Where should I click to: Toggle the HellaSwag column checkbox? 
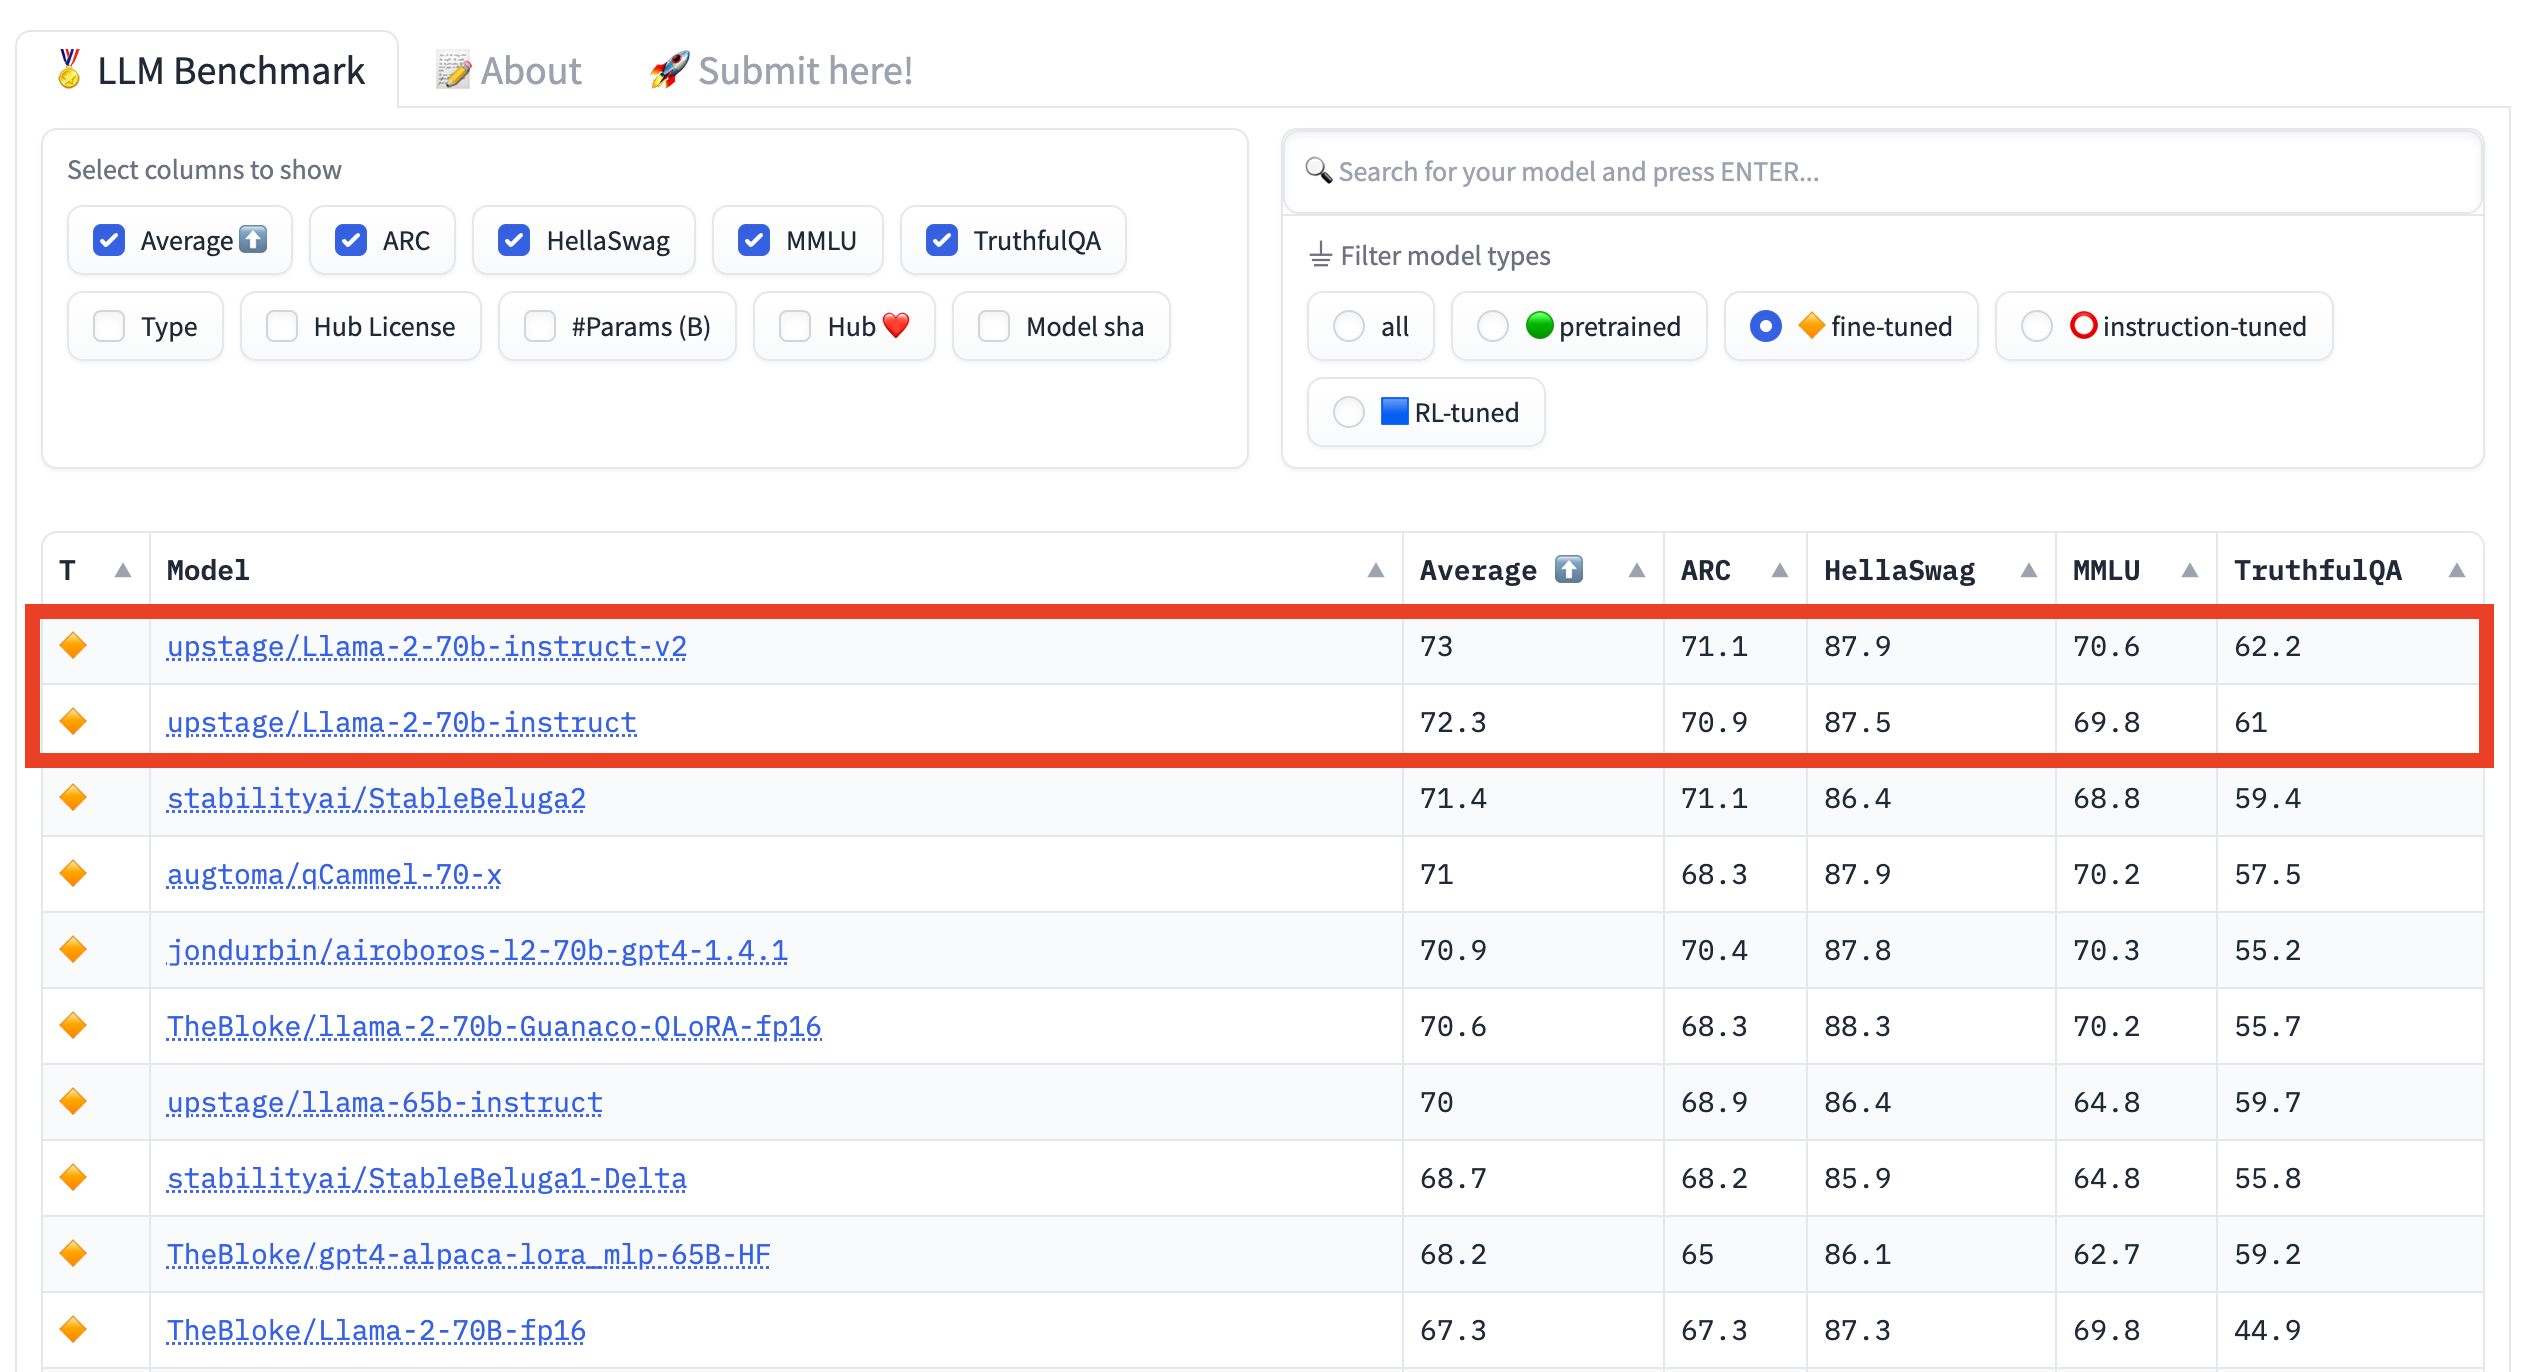click(x=514, y=240)
